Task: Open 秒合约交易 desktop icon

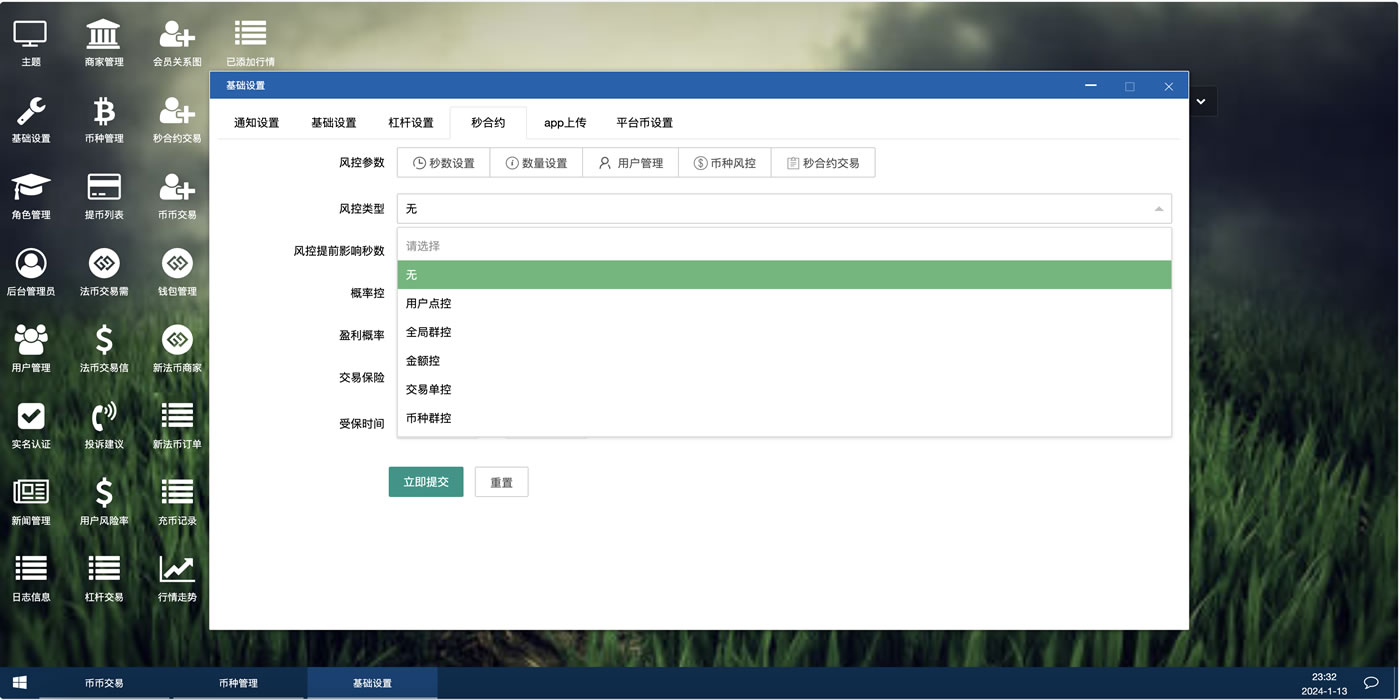Action: tap(177, 120)
